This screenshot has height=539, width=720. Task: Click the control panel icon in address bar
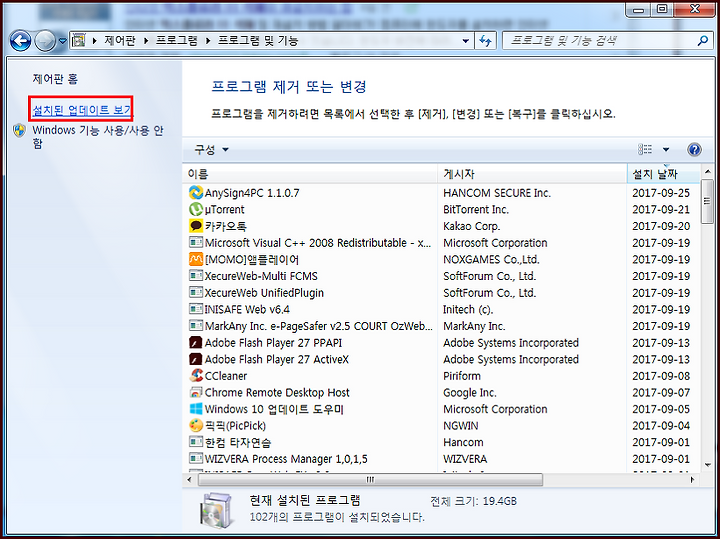coord(79,40)
